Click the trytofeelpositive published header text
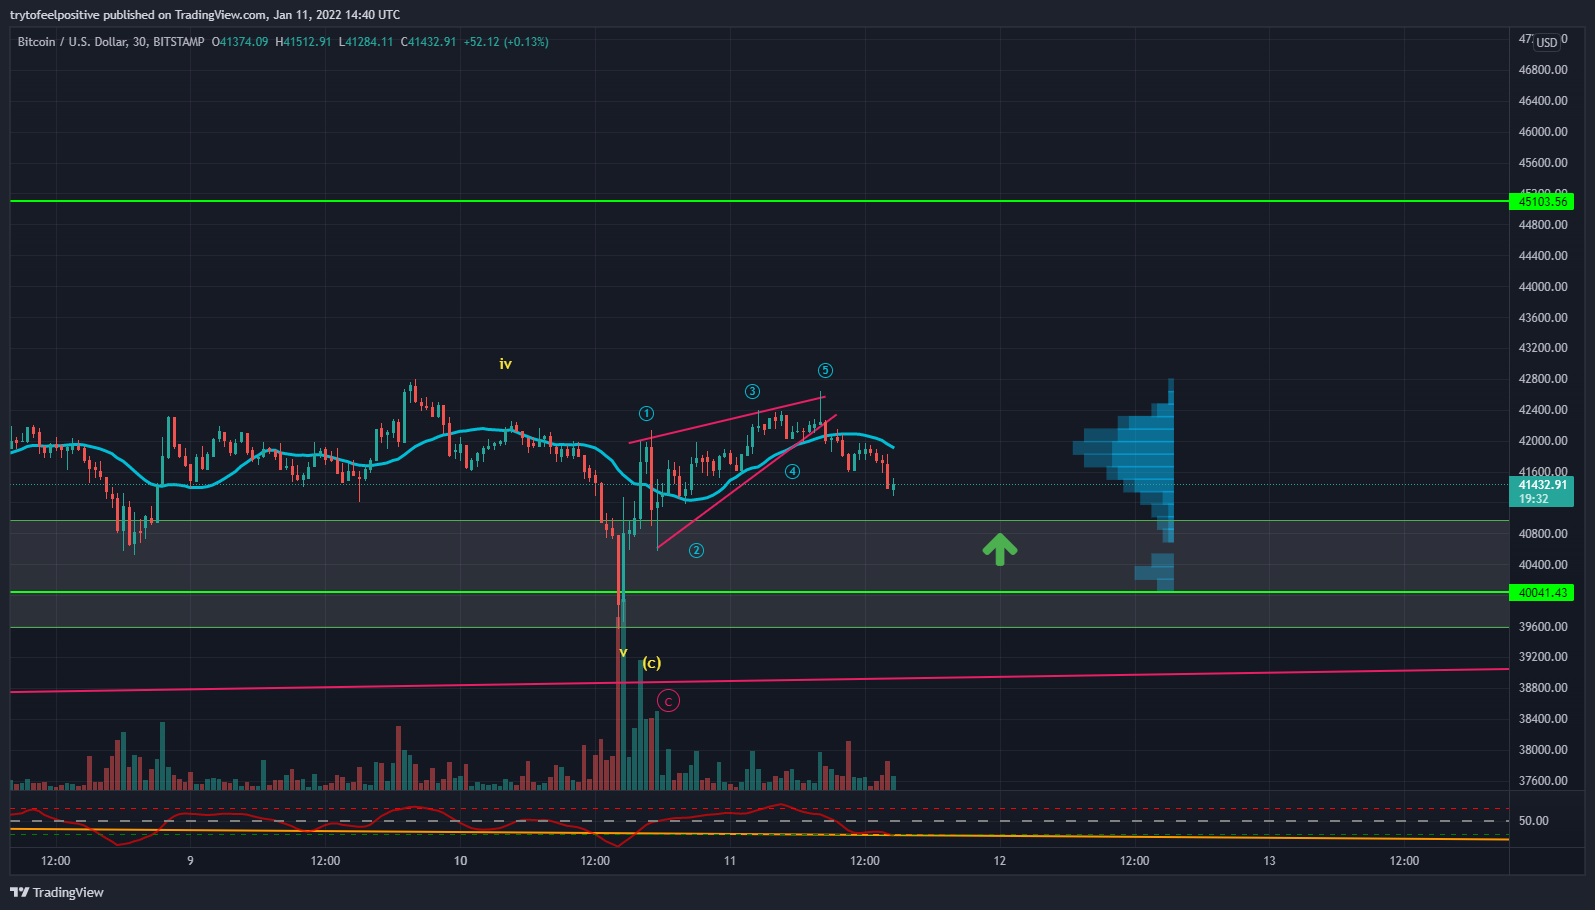 coord(205,15)
